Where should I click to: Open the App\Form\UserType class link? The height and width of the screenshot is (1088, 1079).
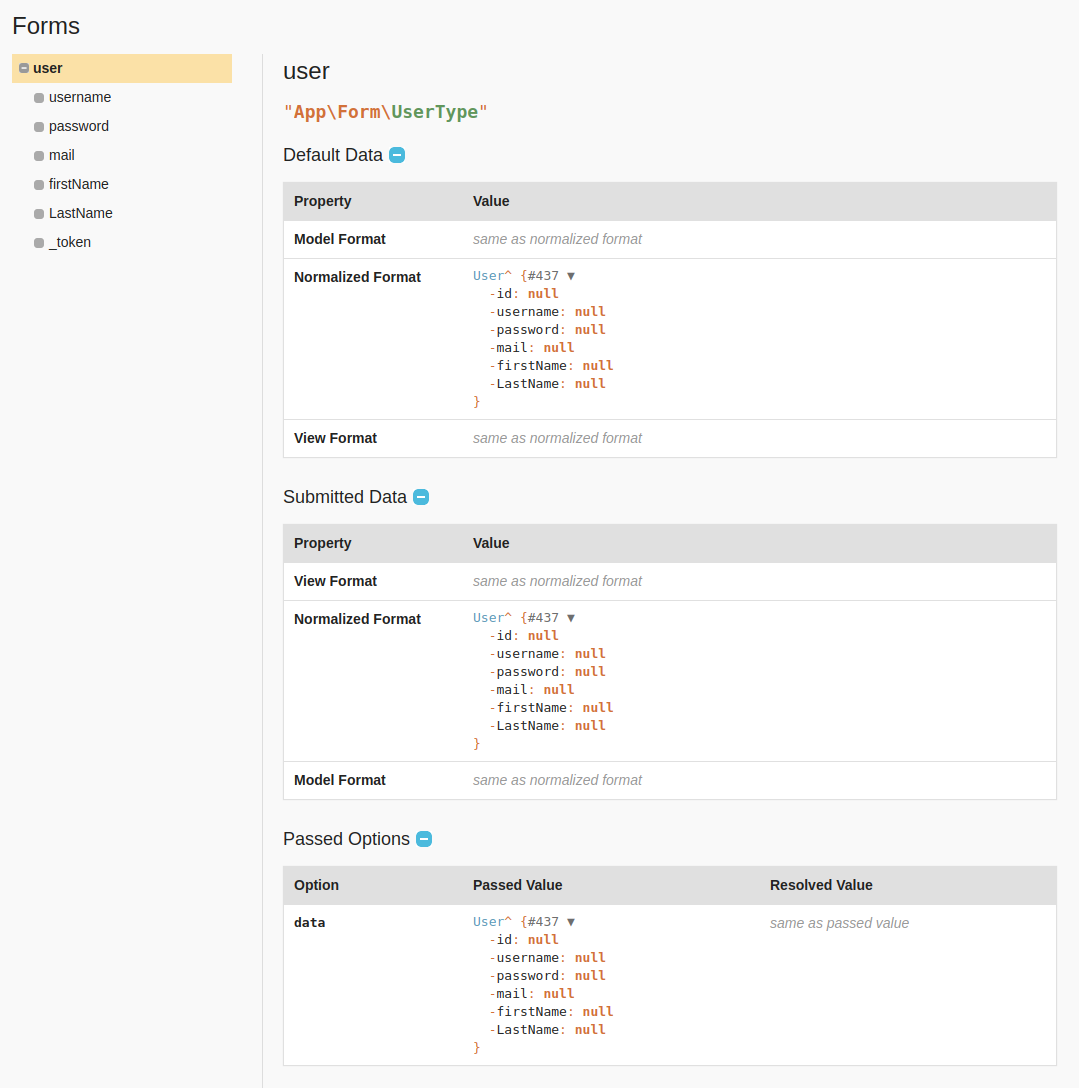point(386,112)
